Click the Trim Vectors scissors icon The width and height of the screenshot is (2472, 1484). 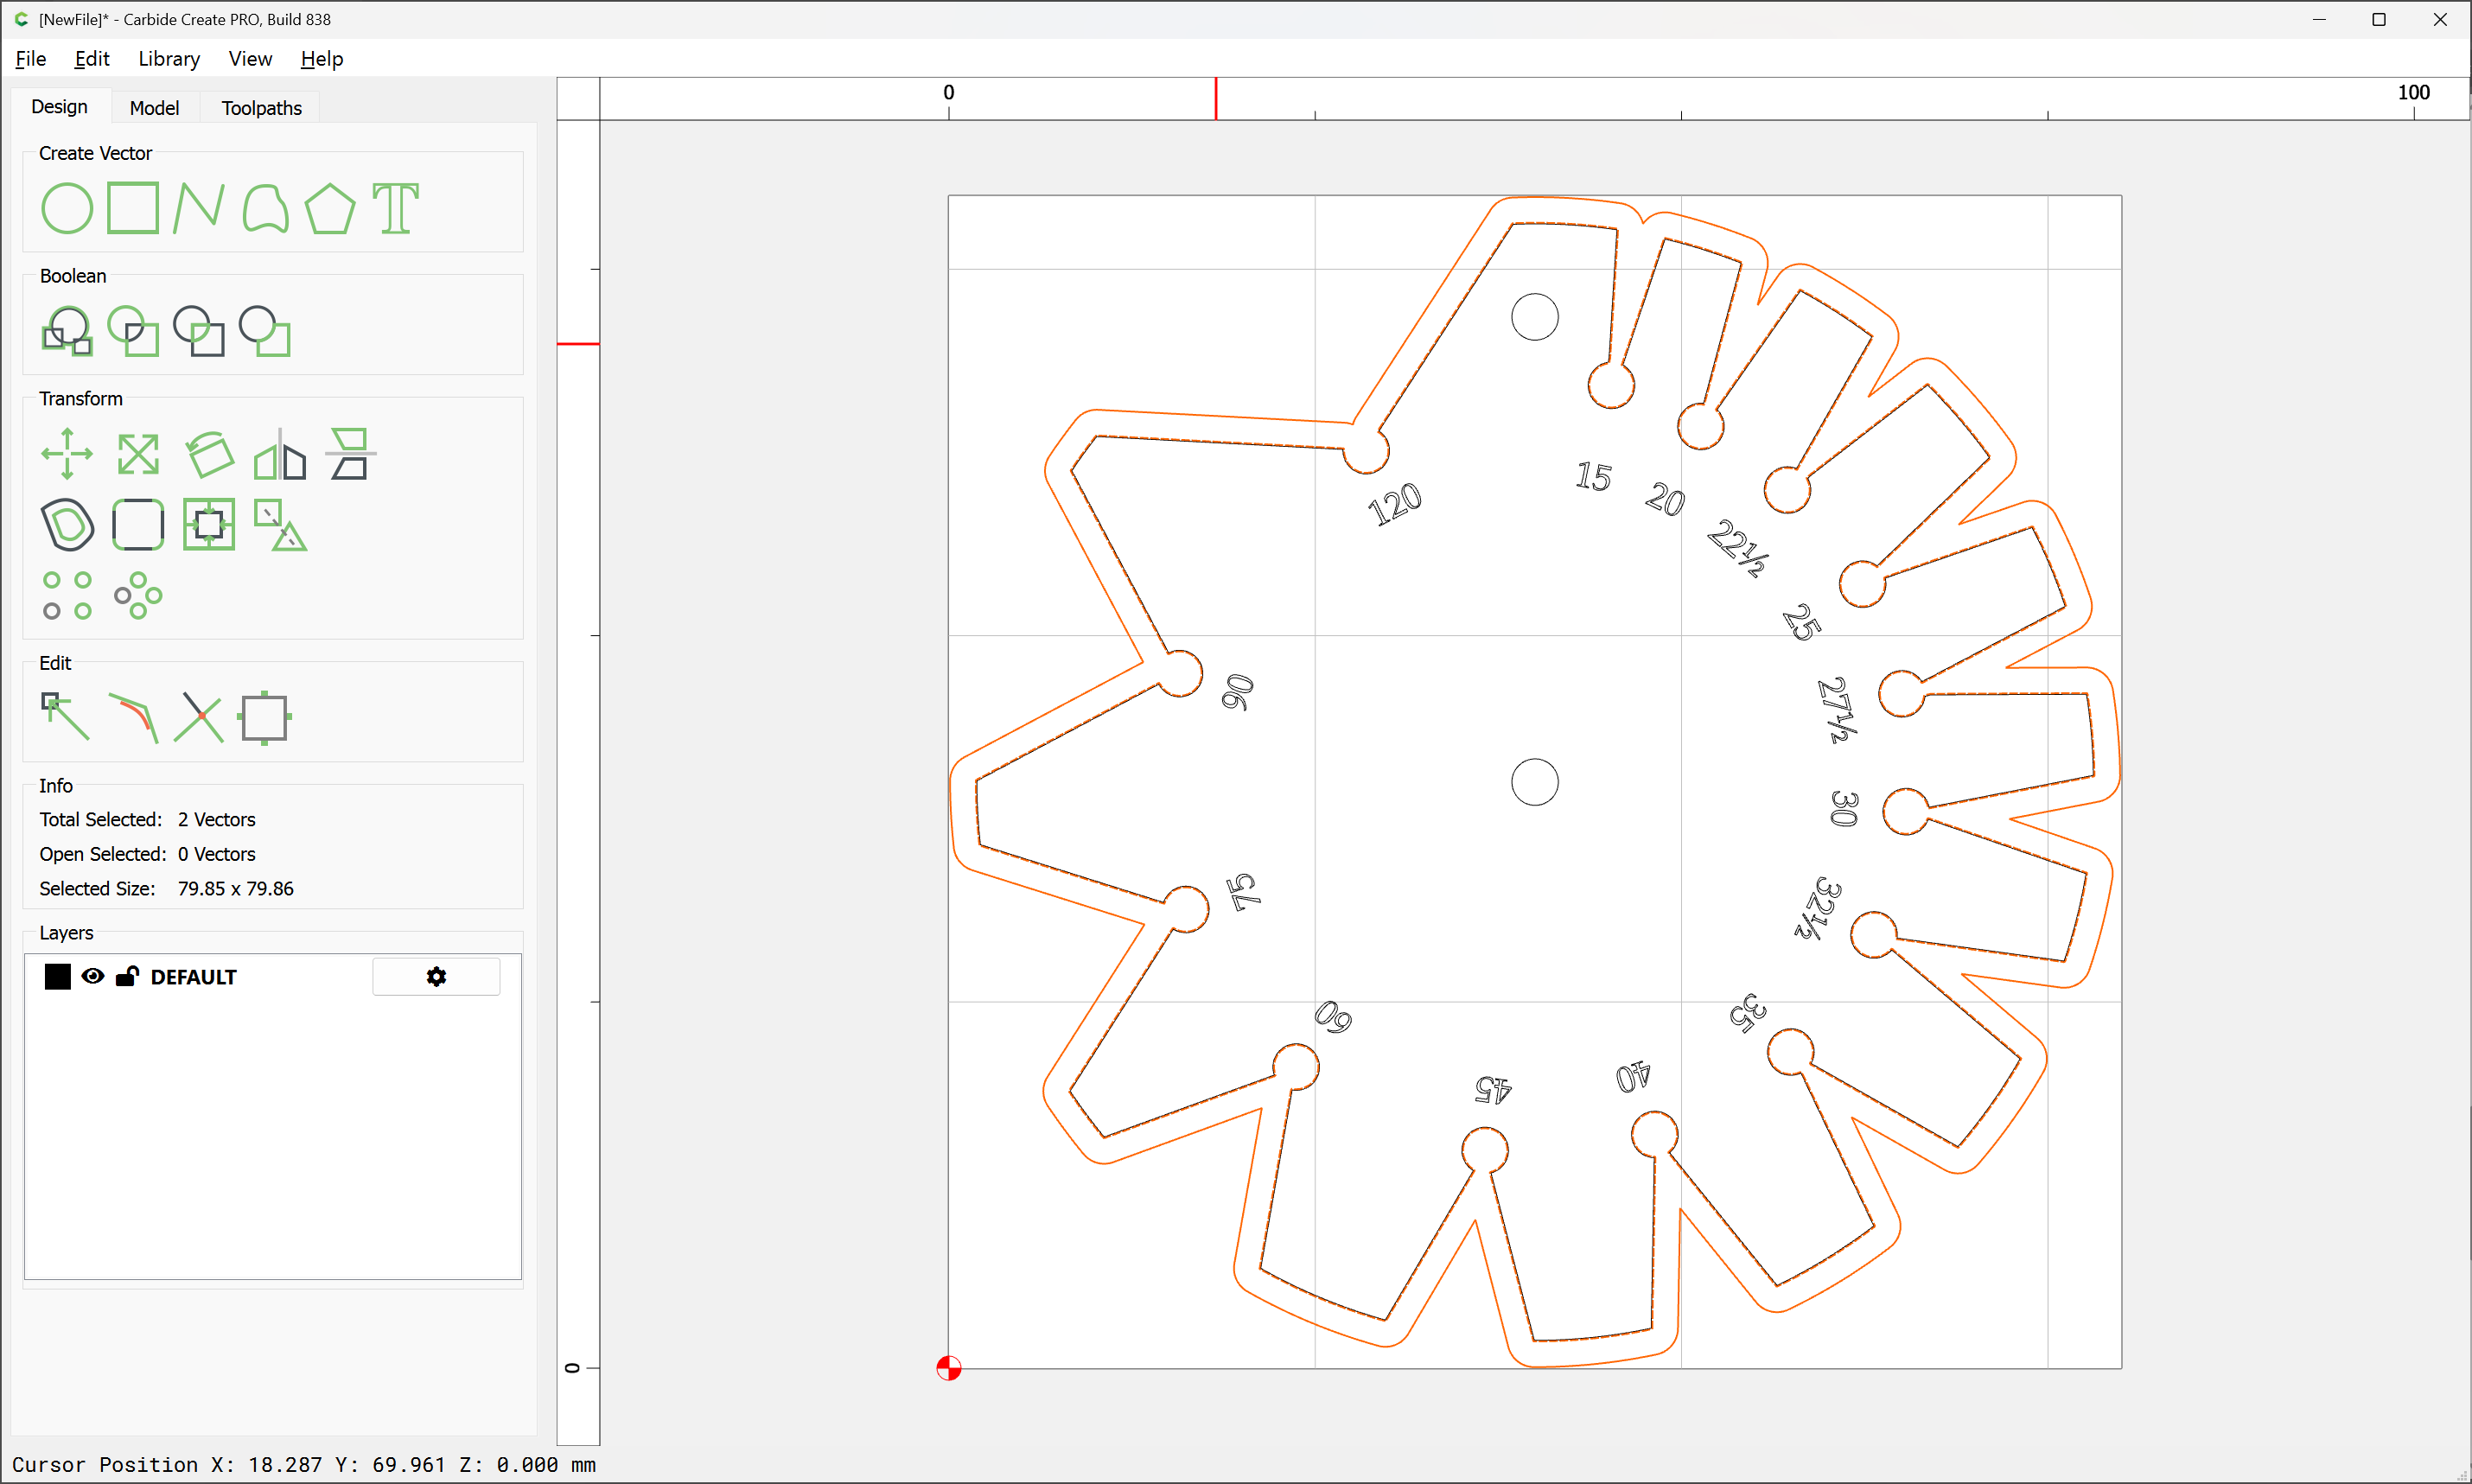coord(198,717)
